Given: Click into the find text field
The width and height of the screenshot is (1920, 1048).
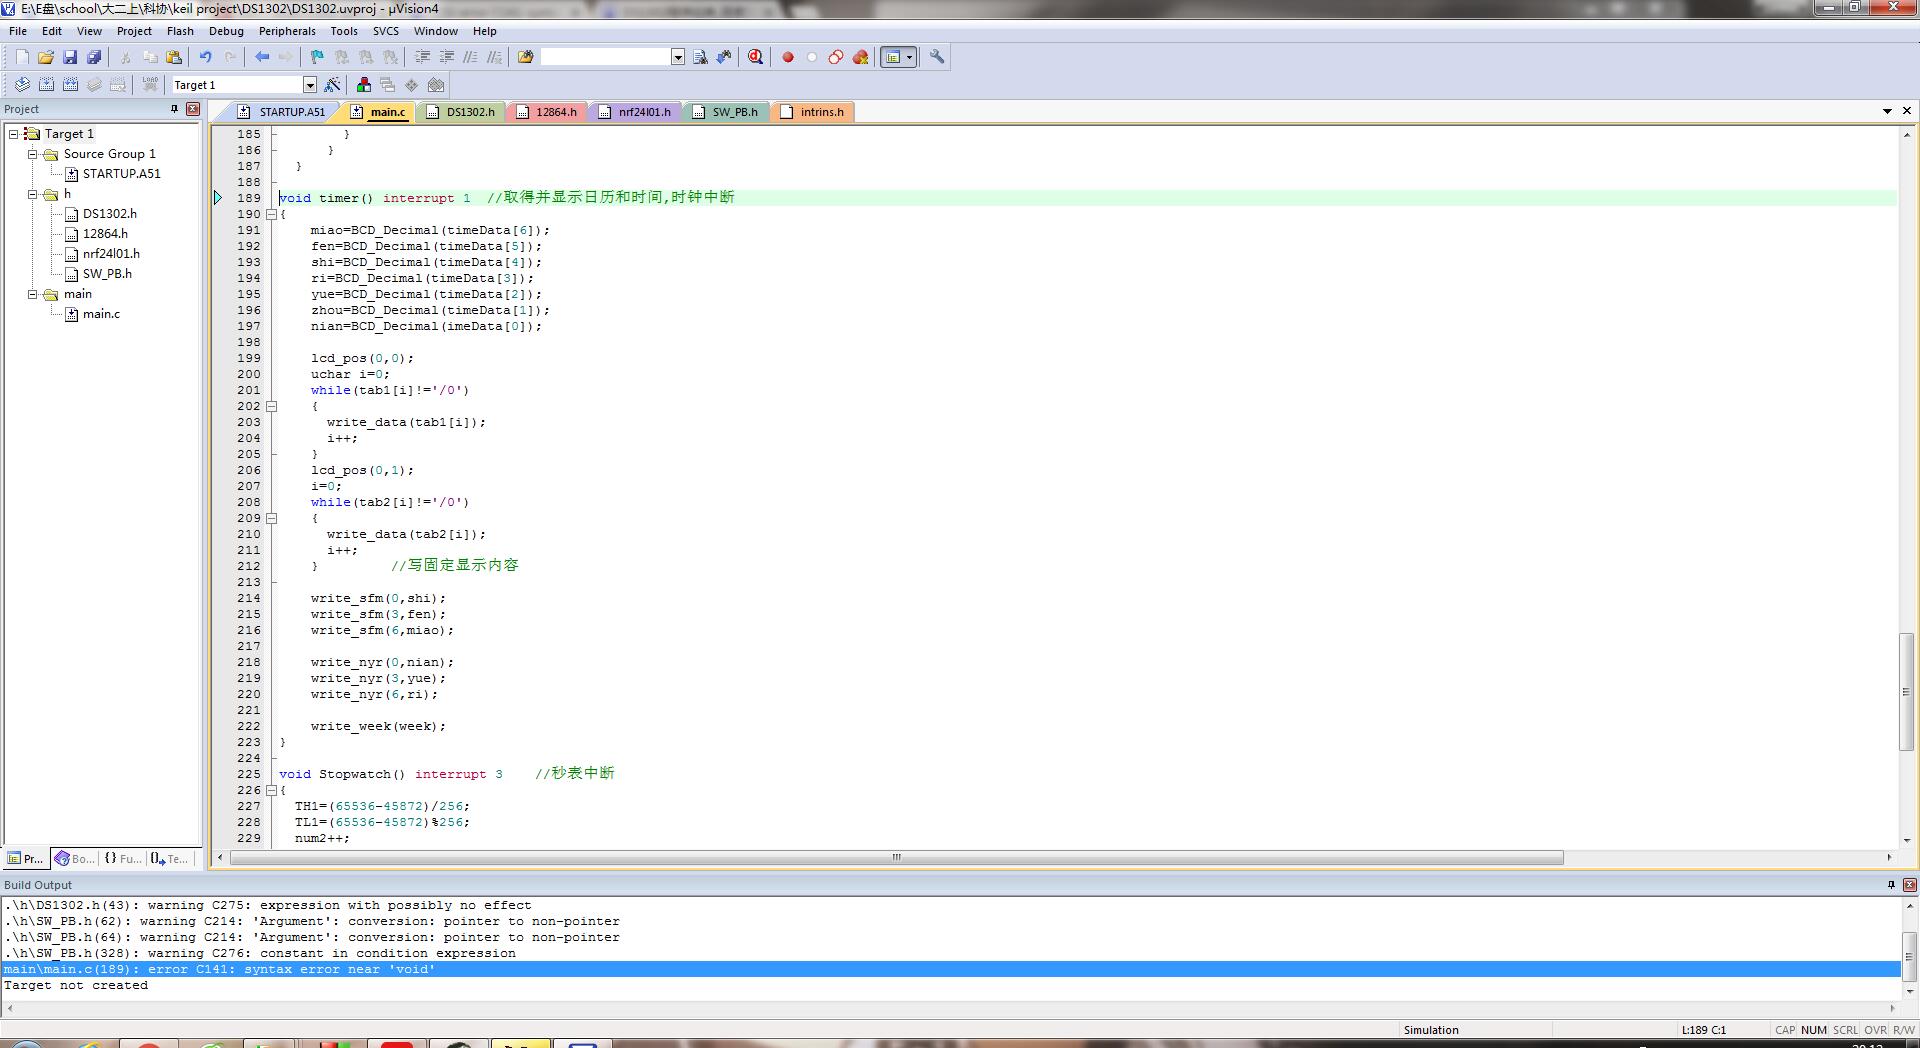Looking at the screenshot, I should [606, 57].
